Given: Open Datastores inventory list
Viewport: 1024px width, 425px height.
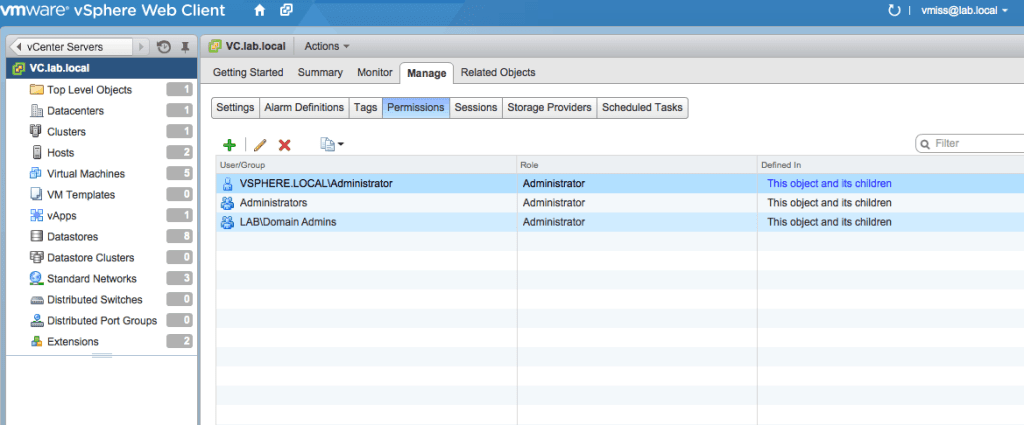Looking at the screenshot, I should click(72, 237).
